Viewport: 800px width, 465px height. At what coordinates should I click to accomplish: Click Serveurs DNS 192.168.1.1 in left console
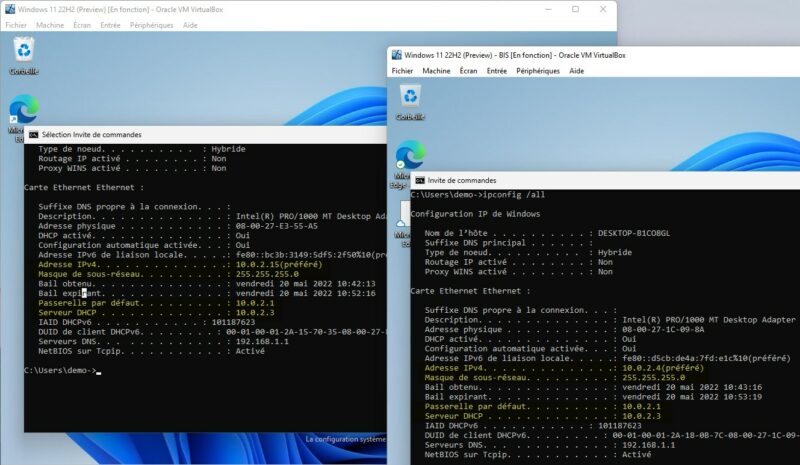tap(163, 341)
